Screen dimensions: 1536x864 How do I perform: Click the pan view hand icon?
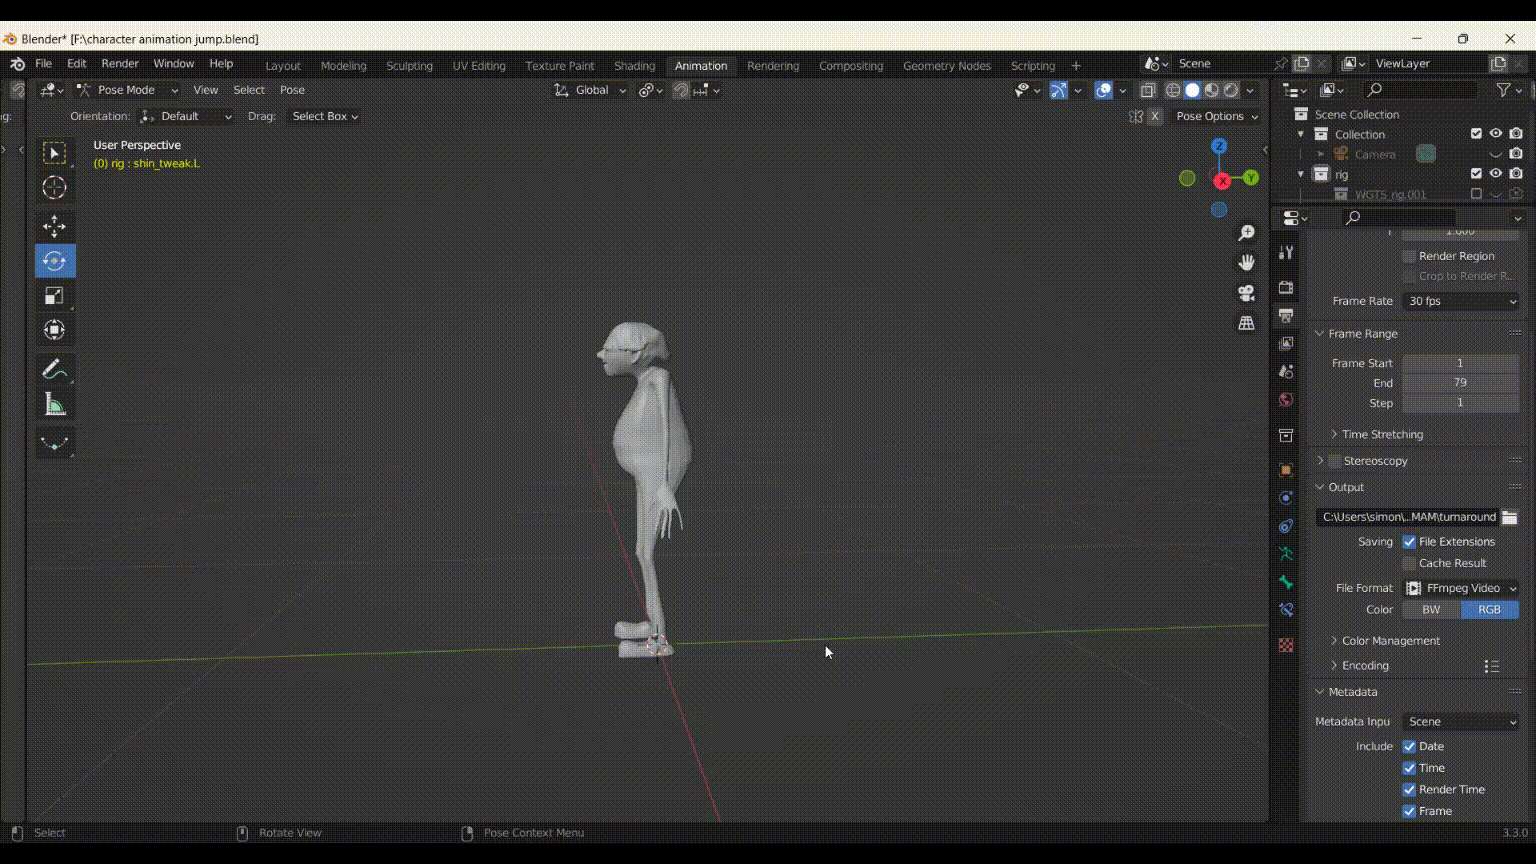click(1246, 262)
